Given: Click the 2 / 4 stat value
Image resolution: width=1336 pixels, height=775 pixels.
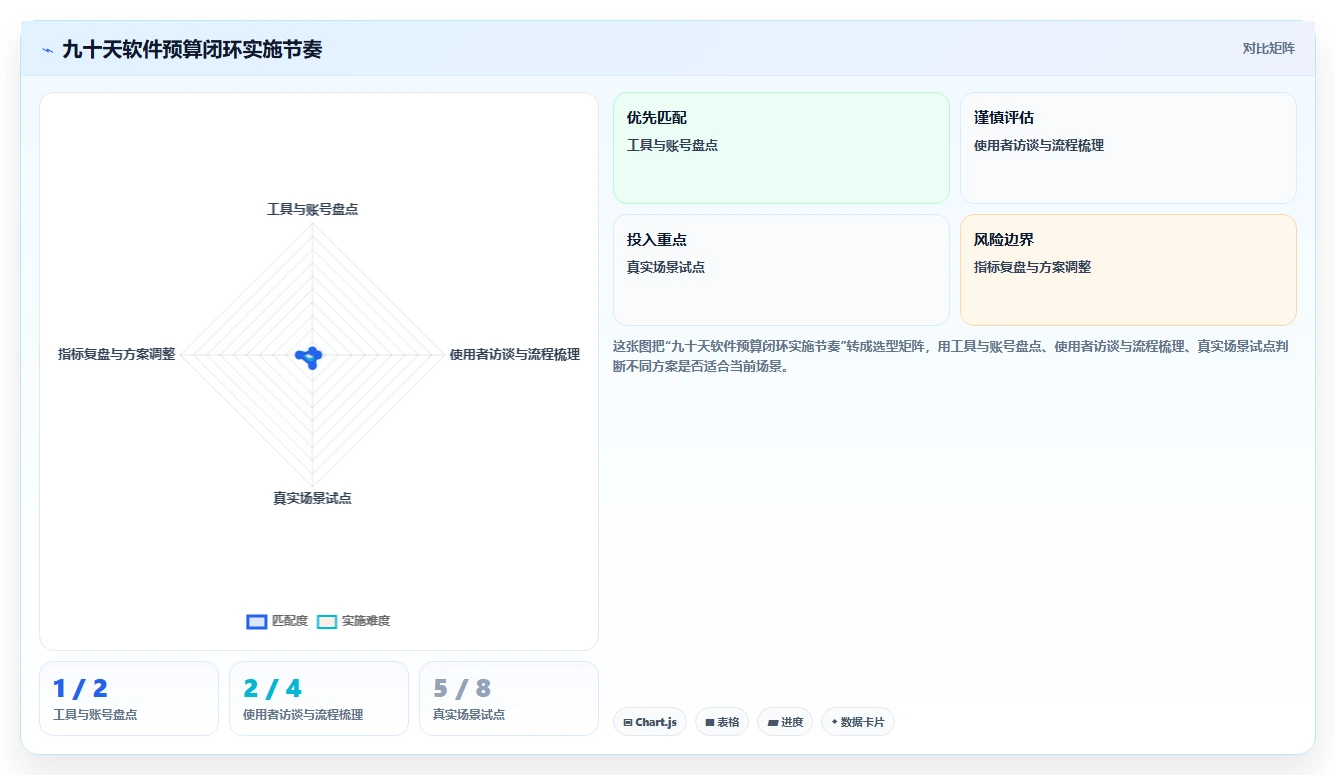Looking at the screenshot, I should point(272,688).
